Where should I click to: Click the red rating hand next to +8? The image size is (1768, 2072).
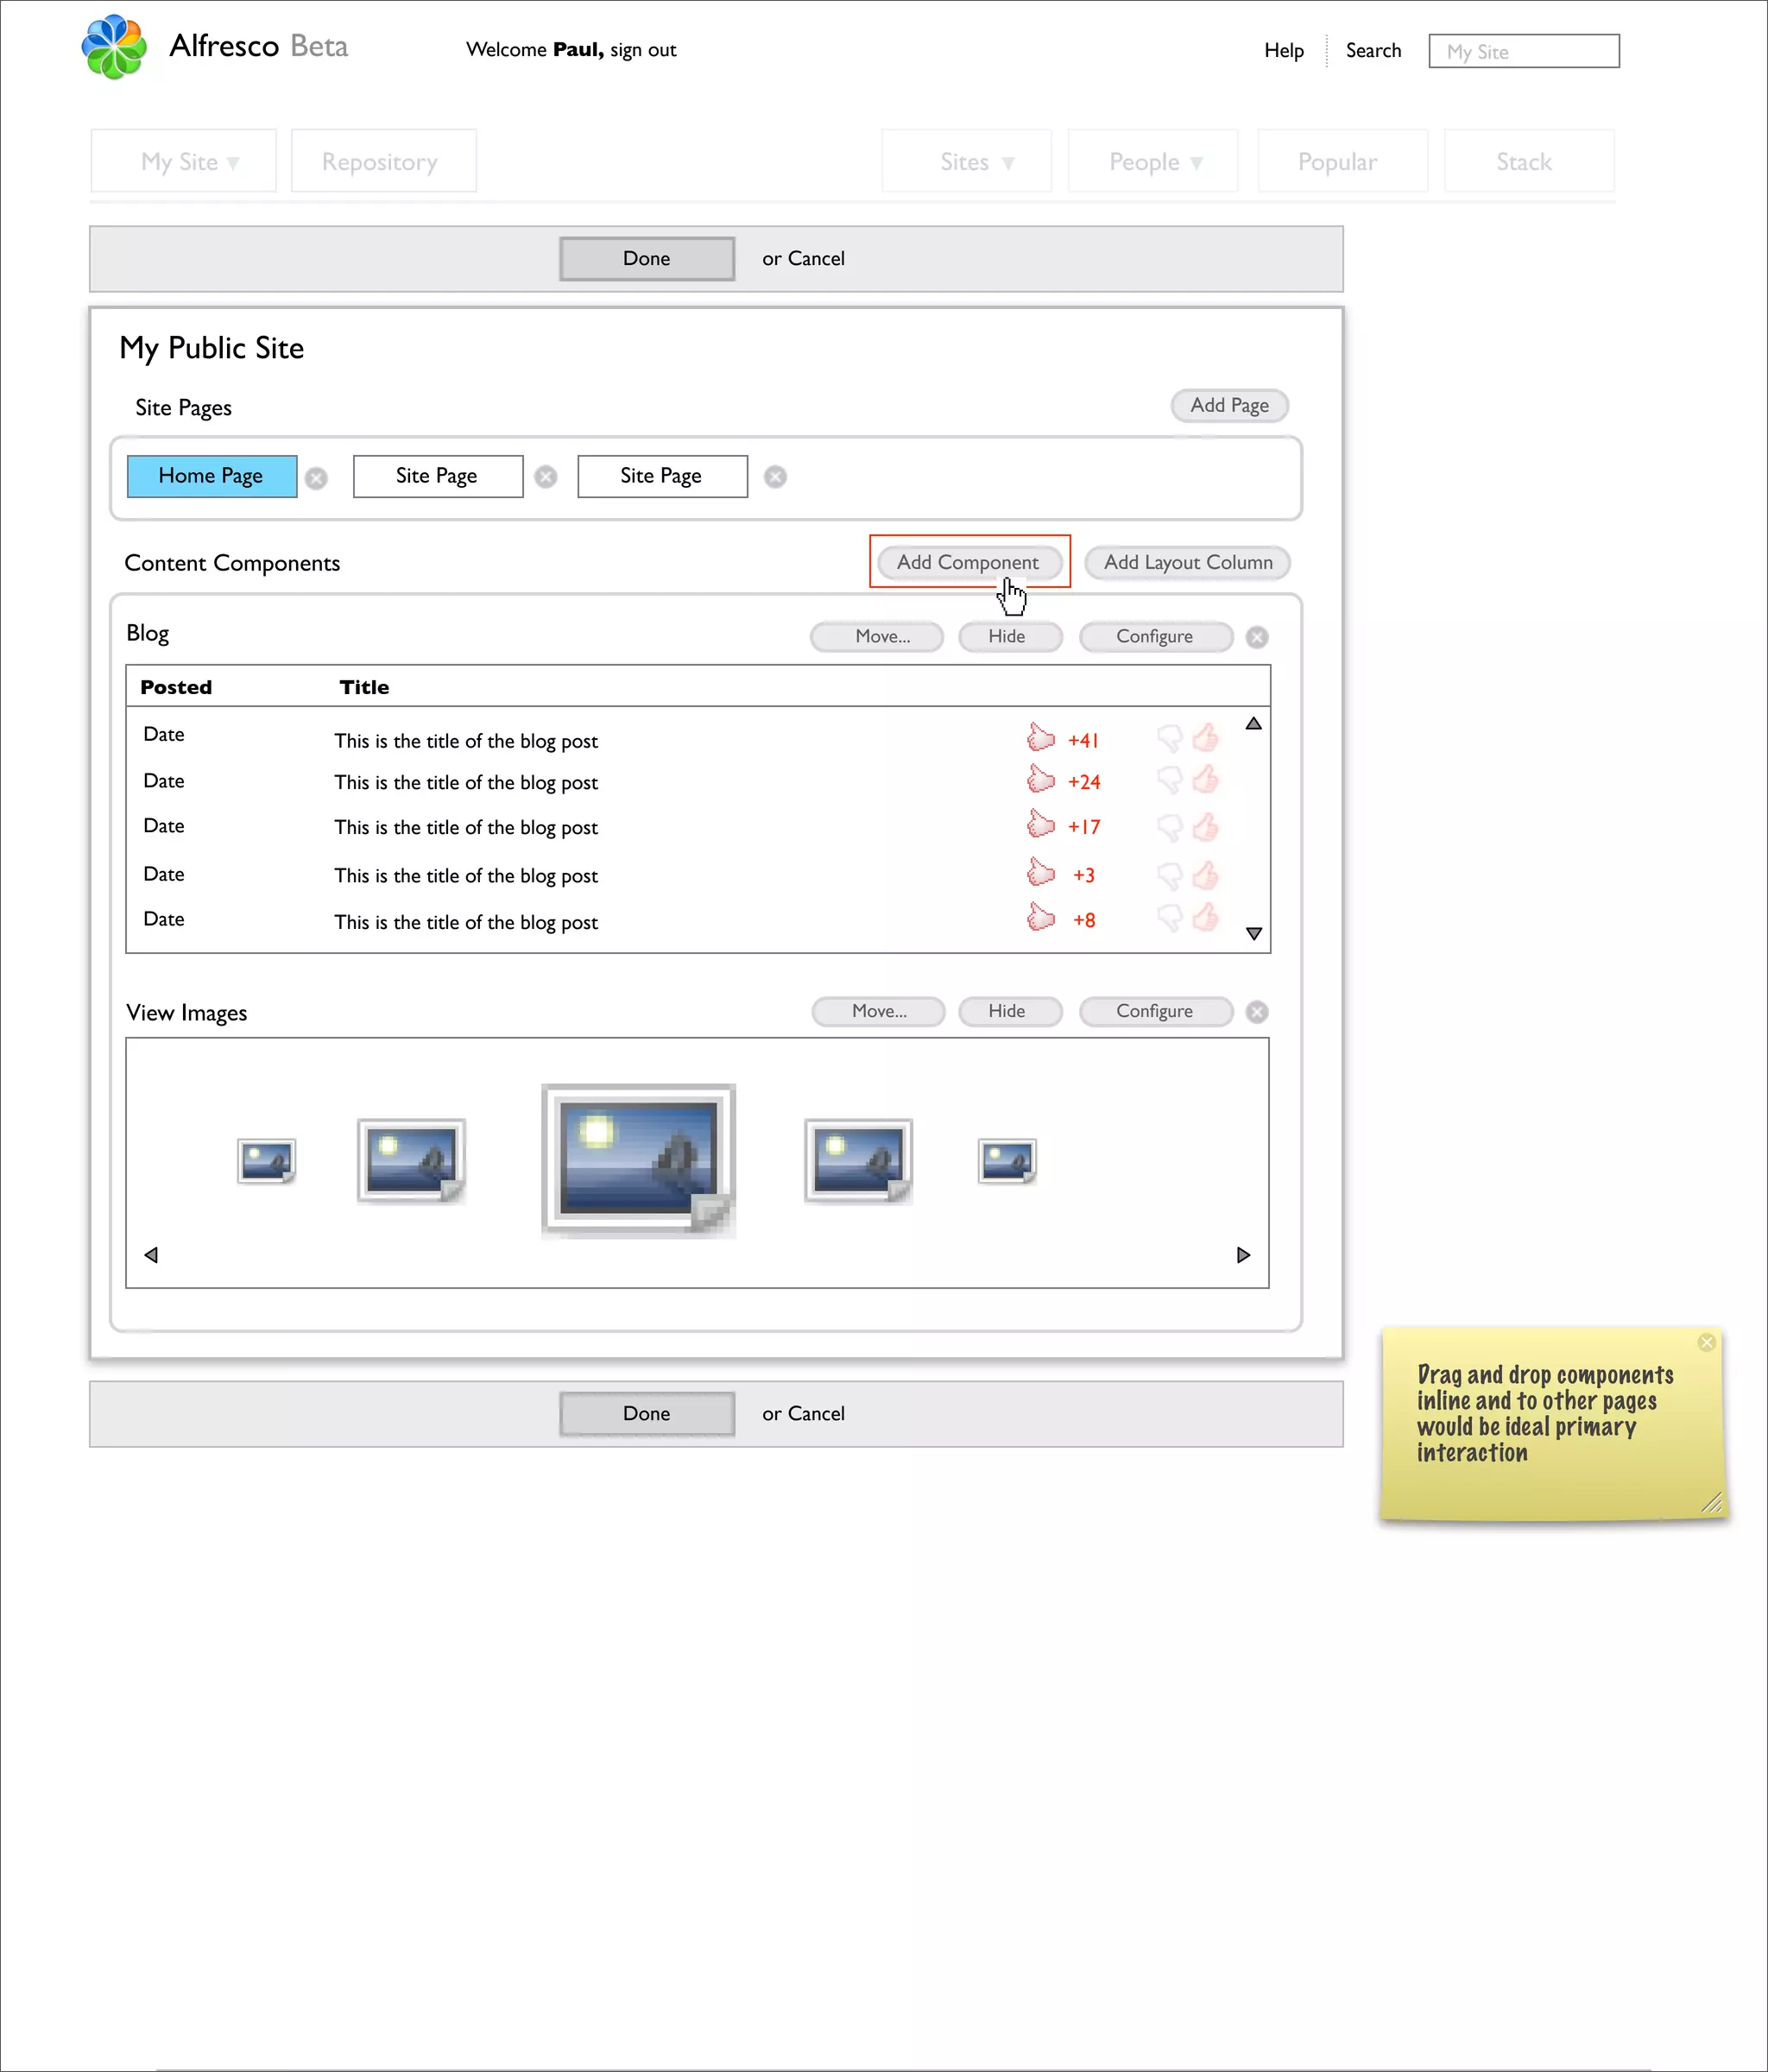(x=1041, y=917)
